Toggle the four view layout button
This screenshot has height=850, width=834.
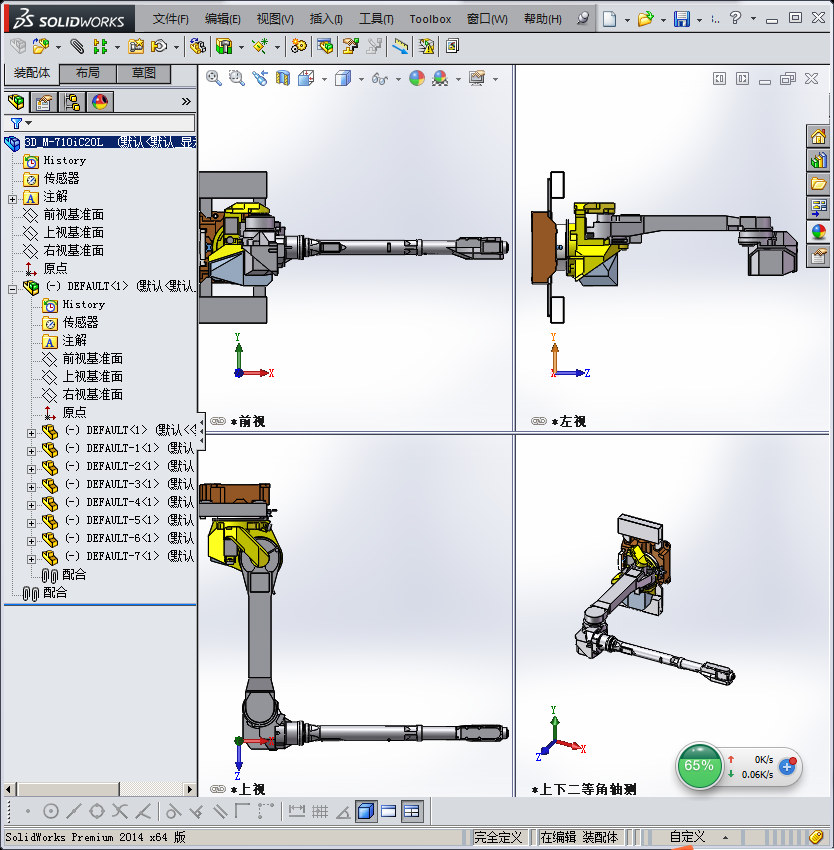[x=412, y=812]
